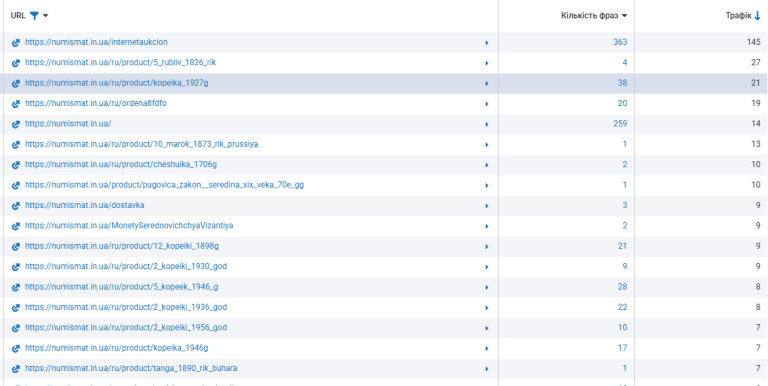Sort by Трафік descending arrow
This screenshot has height=386, width=768.
tap(758, 16)
